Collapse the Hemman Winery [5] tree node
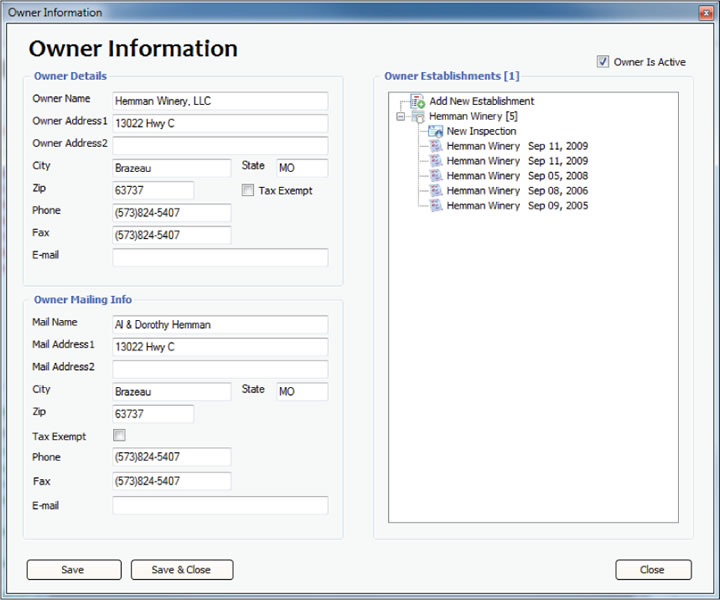 point(401,117)
